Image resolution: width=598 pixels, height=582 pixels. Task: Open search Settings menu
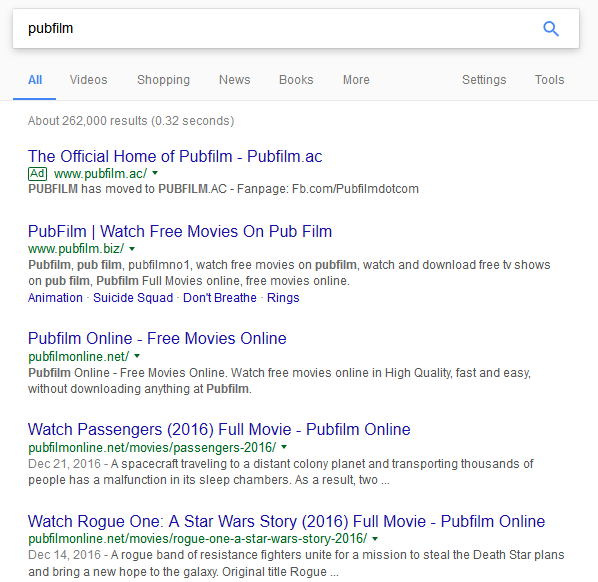click(x=484, y=80)
